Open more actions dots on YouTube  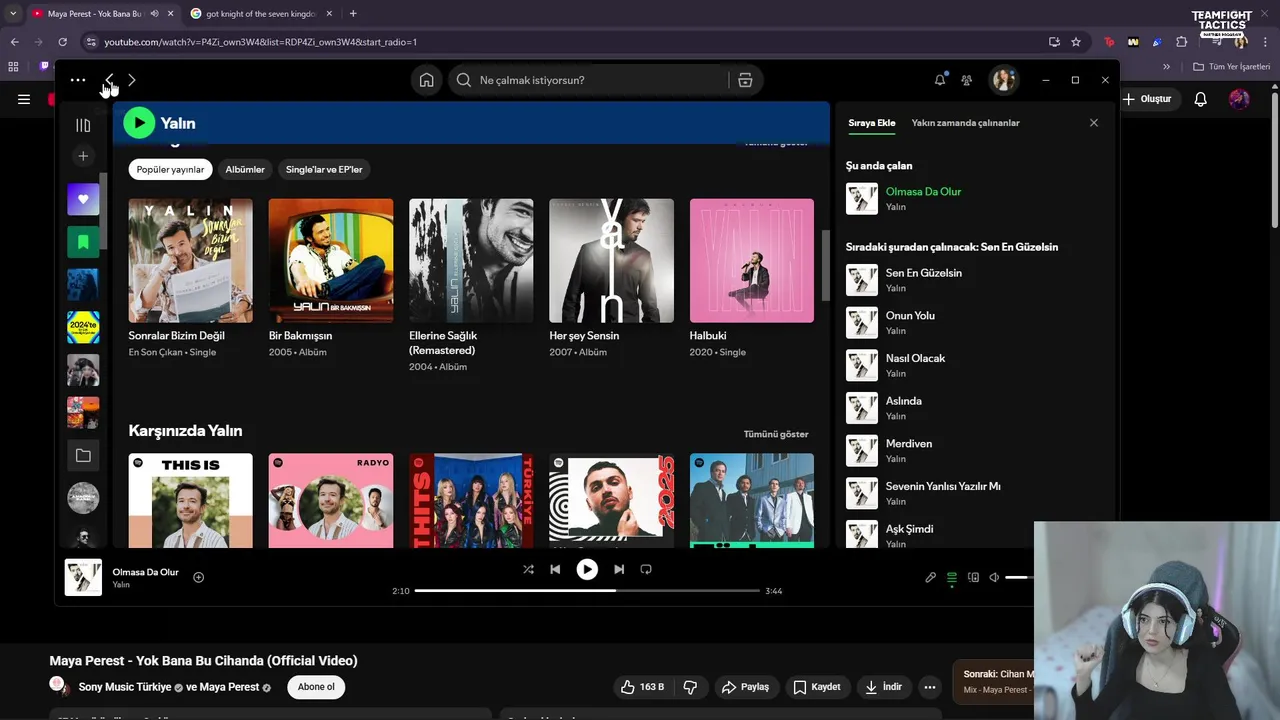(930, 687)
